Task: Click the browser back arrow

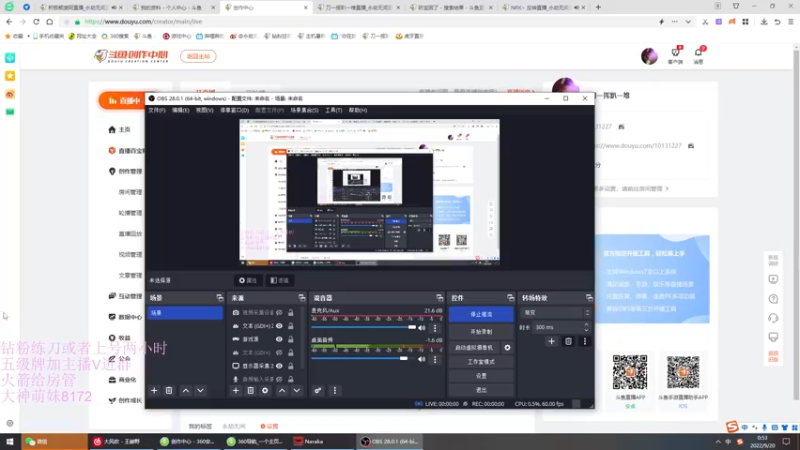Action: tap(9, 22)
